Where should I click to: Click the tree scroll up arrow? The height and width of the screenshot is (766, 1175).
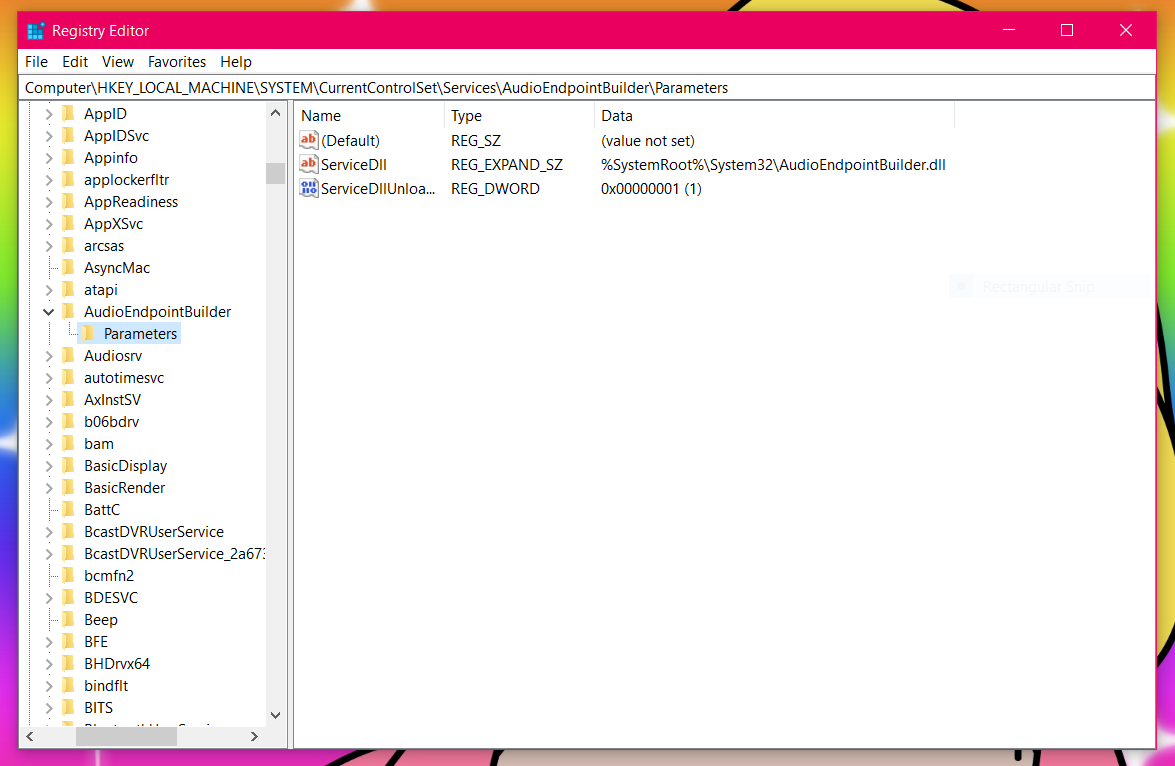point(275,113)
